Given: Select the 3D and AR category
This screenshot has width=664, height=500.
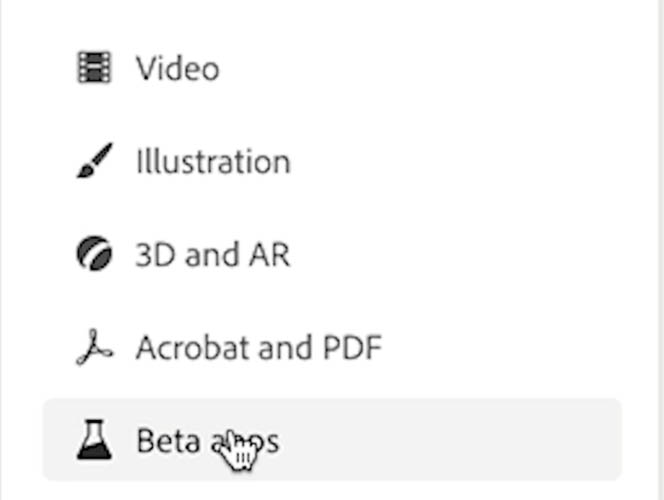Looking at the screenshot, I should [x=332, y=254].
